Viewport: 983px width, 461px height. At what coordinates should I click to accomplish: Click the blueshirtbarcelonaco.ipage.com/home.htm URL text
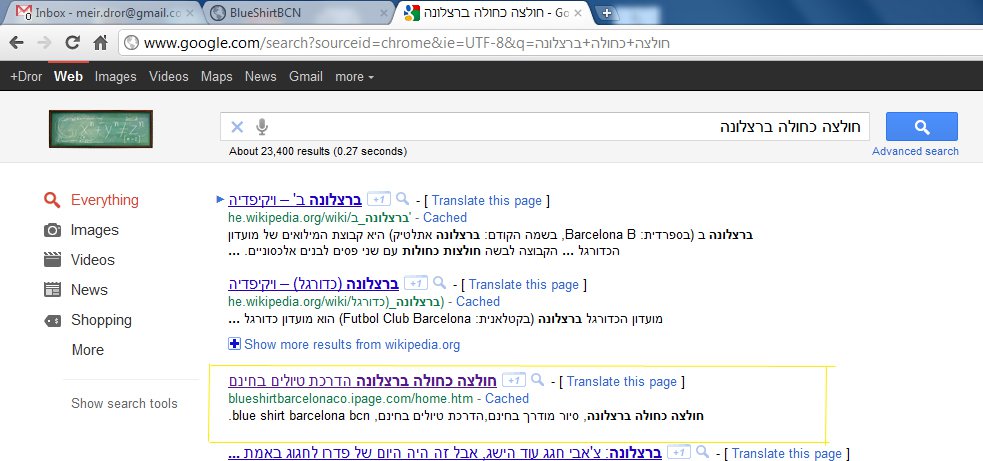point(350,398)
